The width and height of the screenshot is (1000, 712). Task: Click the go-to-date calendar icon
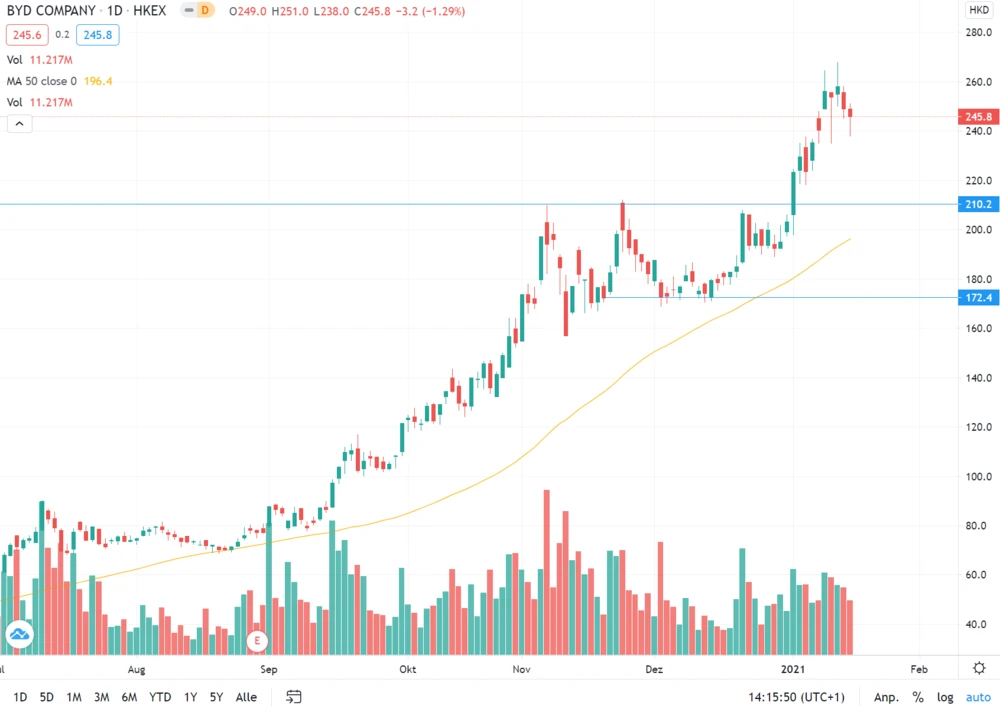click(294, 697)
